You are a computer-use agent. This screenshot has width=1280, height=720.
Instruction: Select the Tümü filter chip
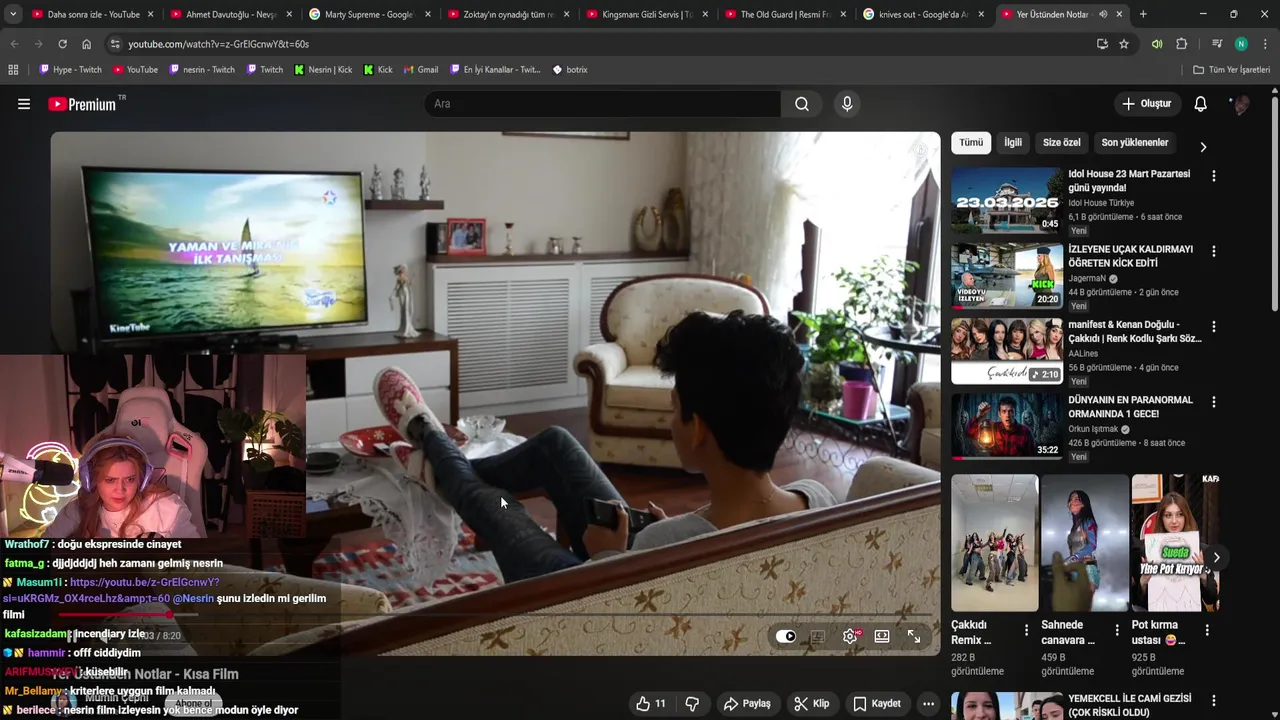click(x=971, y=143)
